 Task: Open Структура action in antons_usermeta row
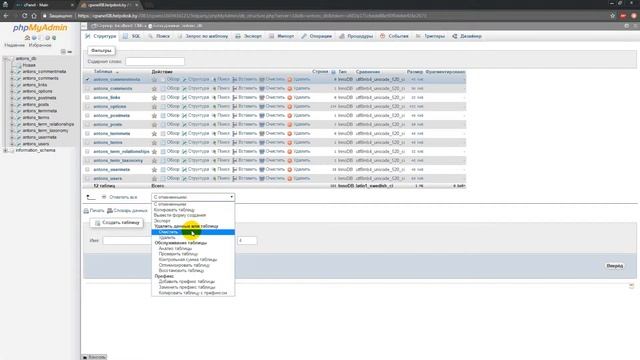point(196,169)
